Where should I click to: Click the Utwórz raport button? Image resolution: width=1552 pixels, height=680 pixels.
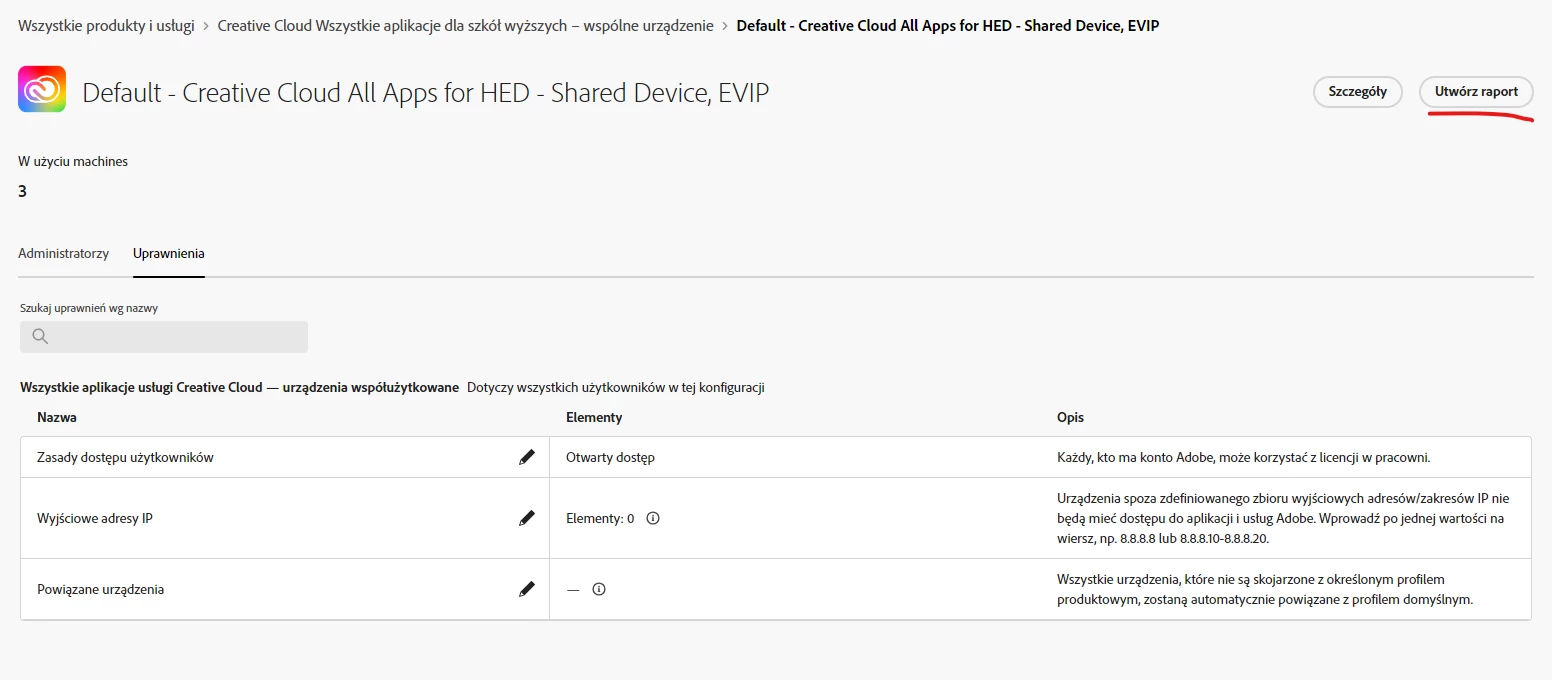(x=1476, y=92)
